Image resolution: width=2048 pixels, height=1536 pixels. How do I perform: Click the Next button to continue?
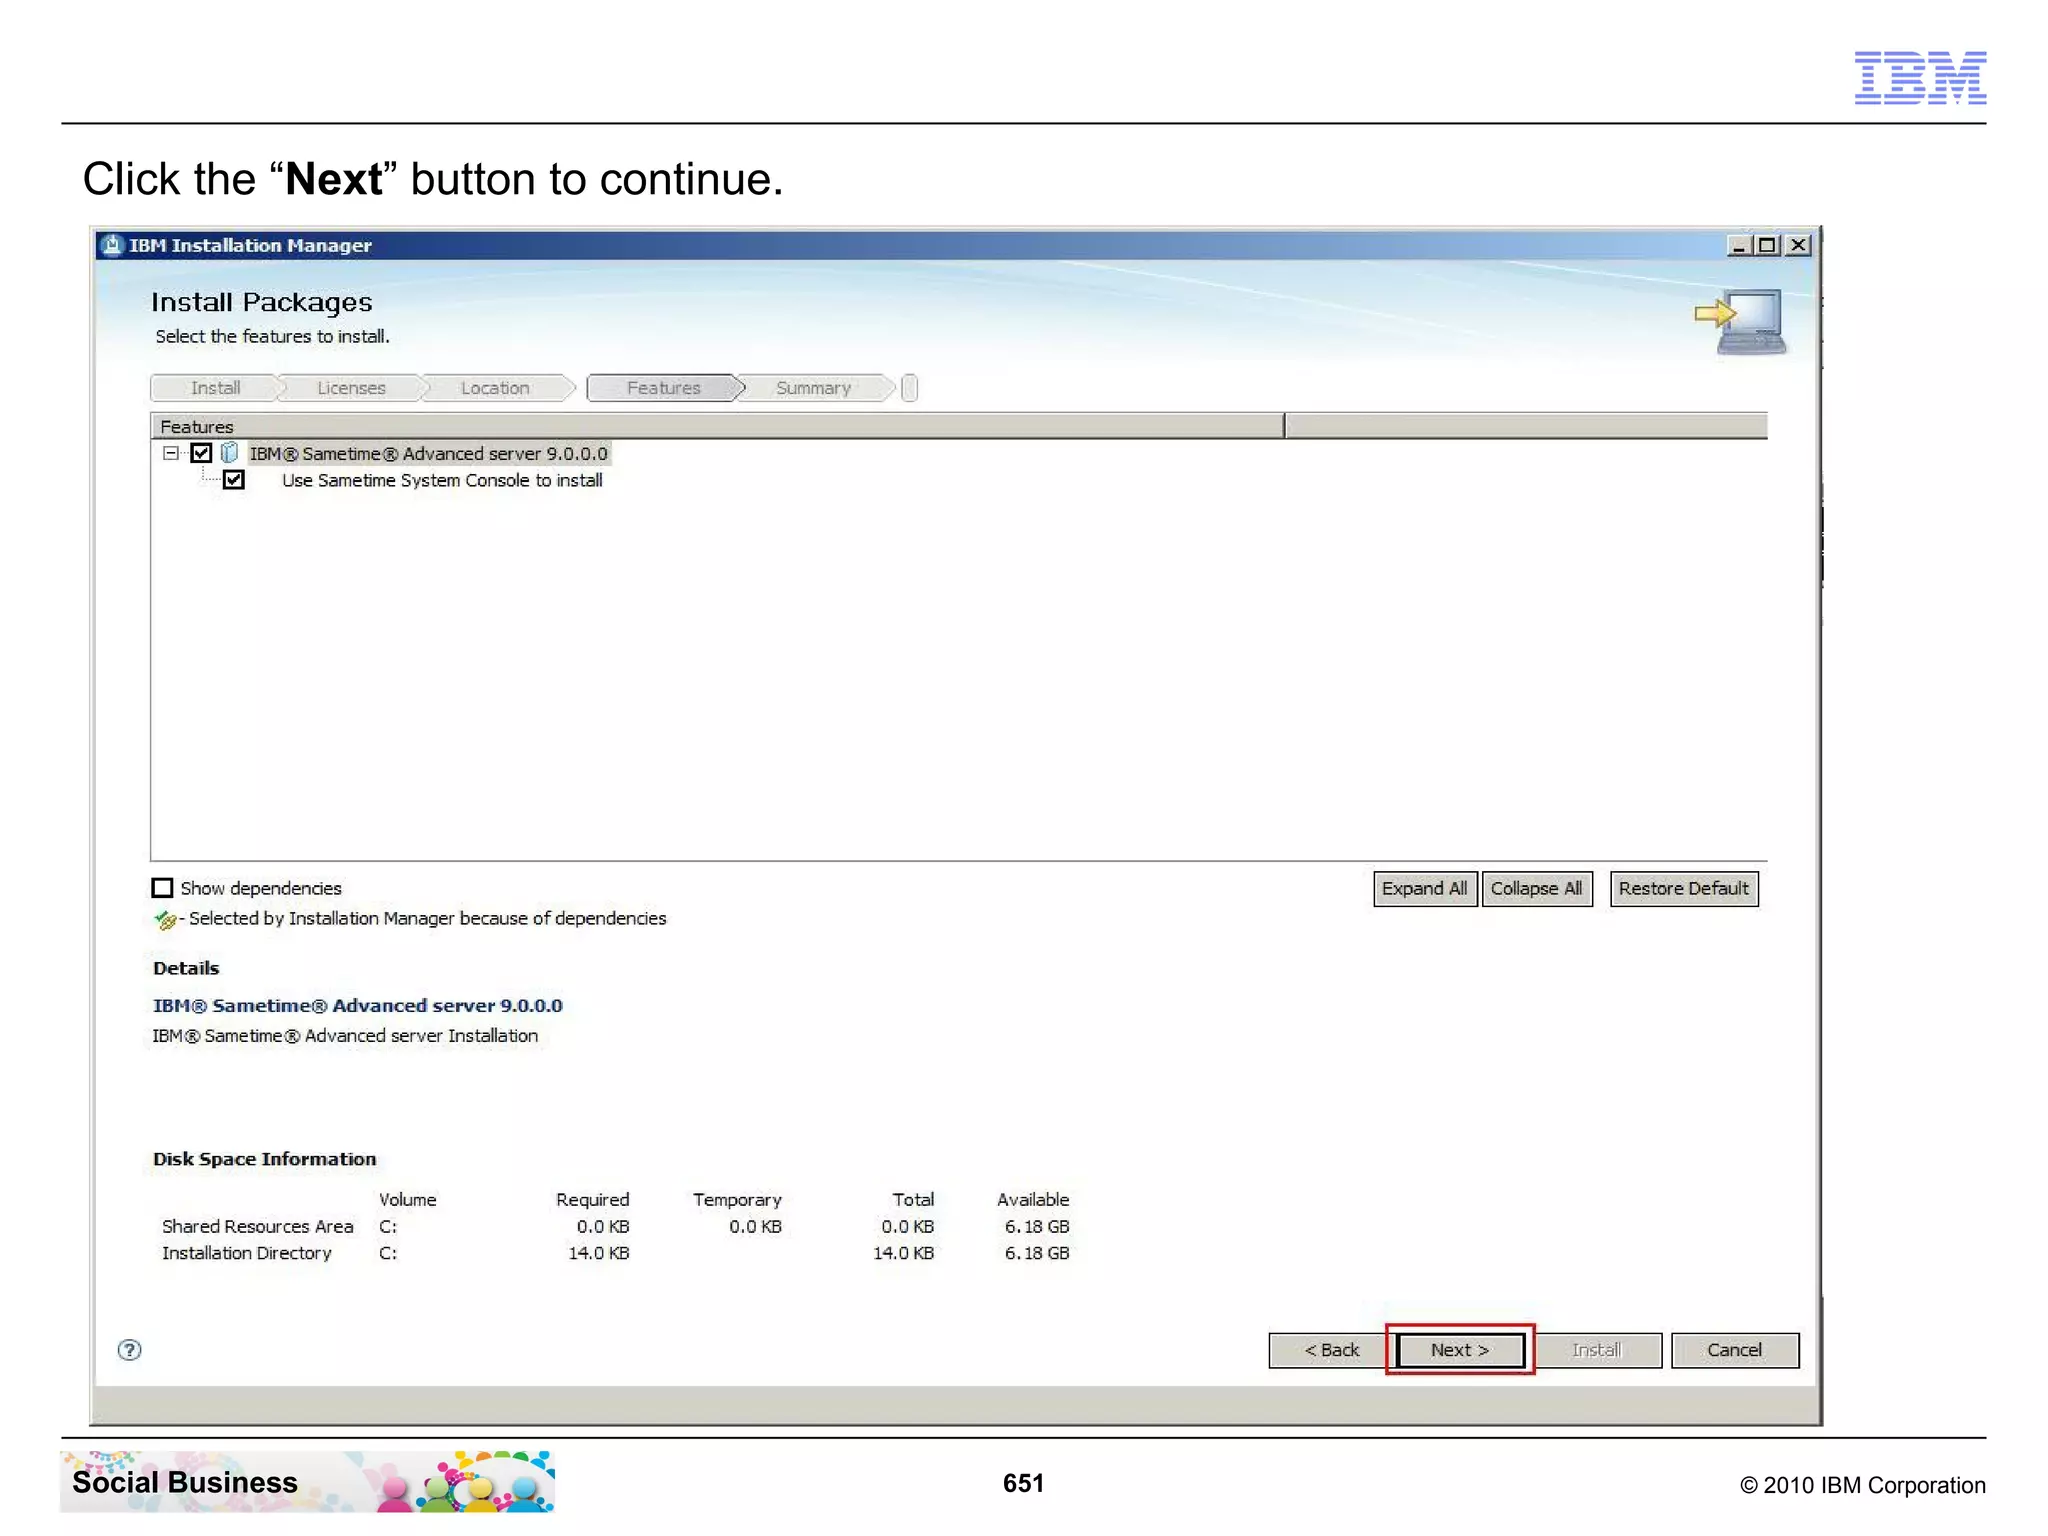[x=1460, y=1350]
